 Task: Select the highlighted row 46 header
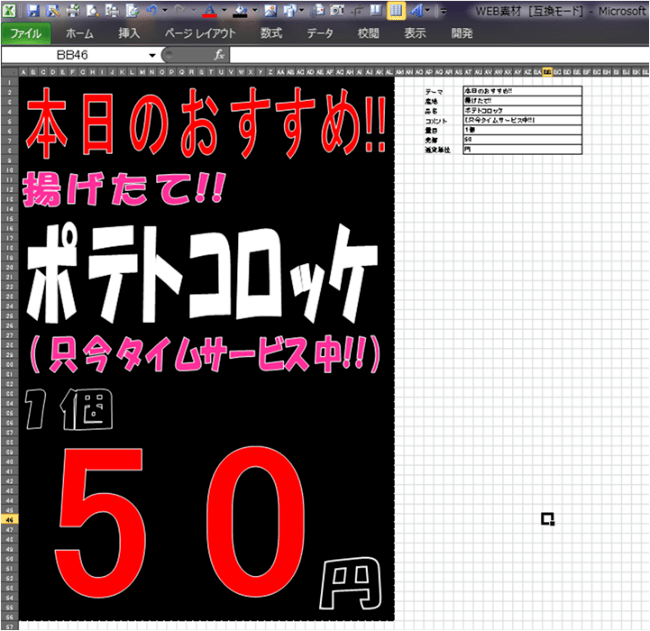click(10, 519)
